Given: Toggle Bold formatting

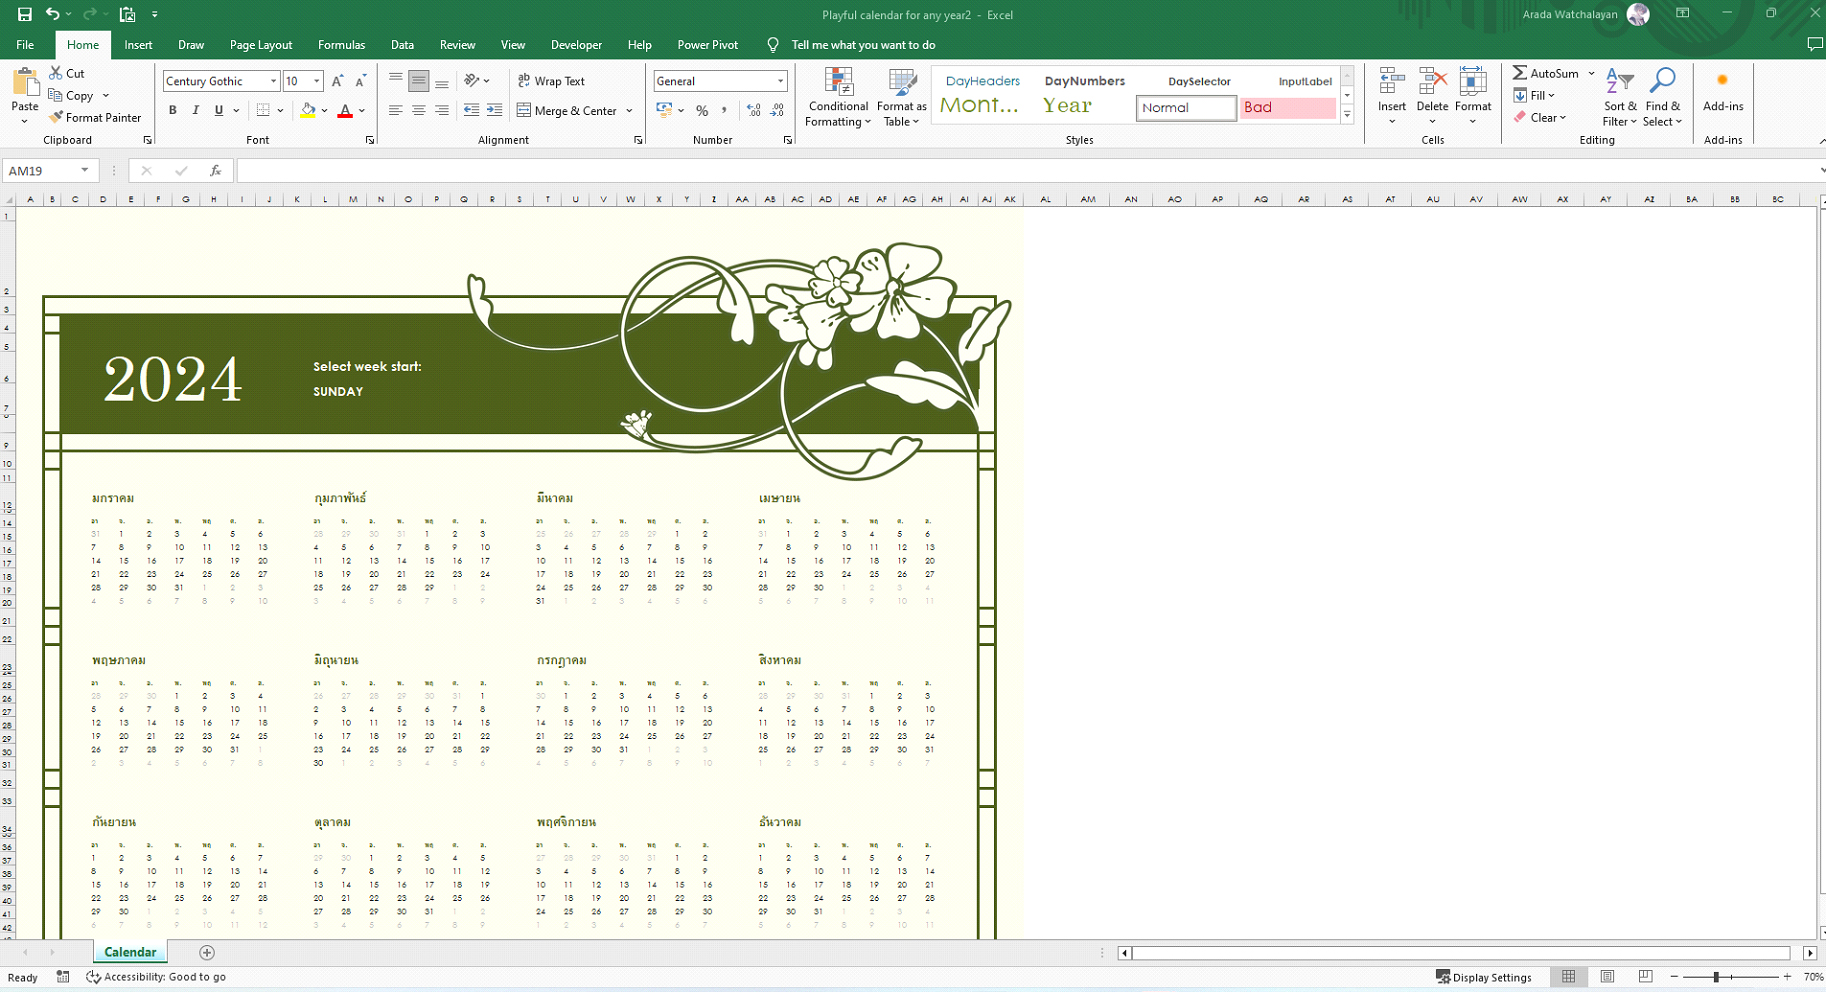Looking at the screenshot, I should click(x=173, y=110).
